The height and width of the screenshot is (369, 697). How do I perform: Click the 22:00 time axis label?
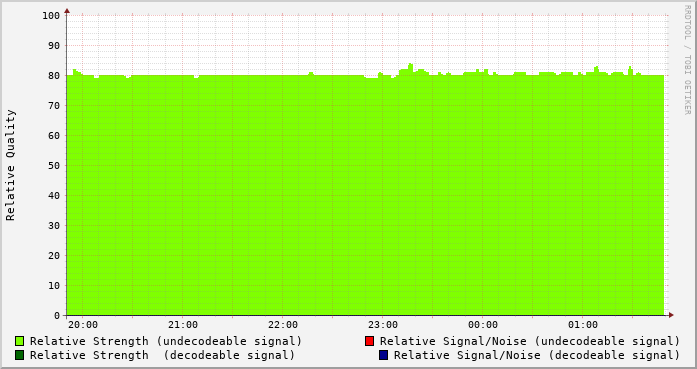click(283, 325)
